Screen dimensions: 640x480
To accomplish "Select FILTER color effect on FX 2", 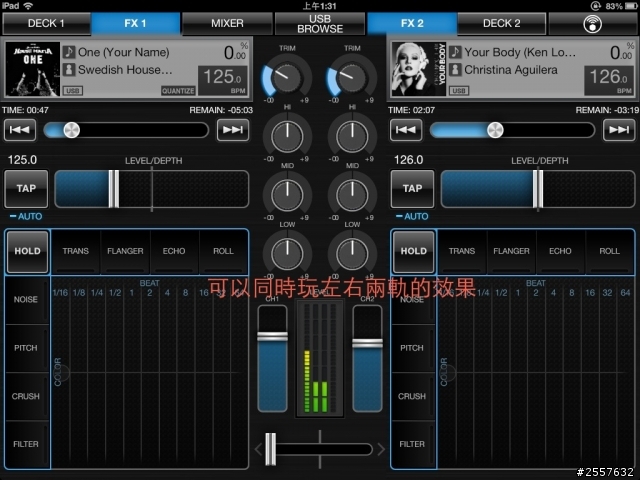I will [412, 444].
